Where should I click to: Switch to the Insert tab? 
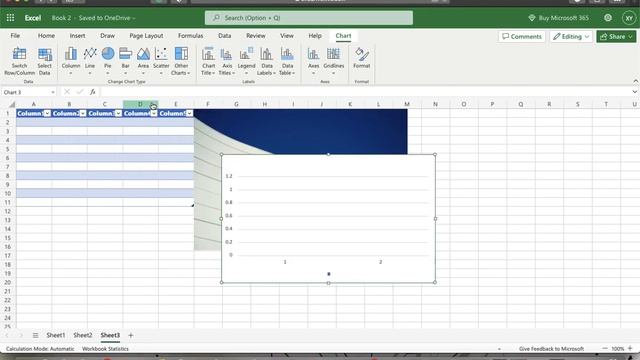coord(77,36)
